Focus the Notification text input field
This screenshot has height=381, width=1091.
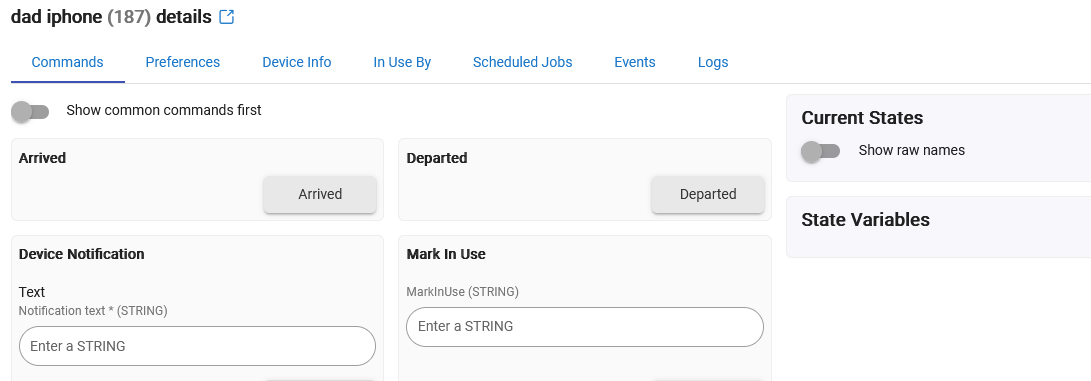pos(198,346)
